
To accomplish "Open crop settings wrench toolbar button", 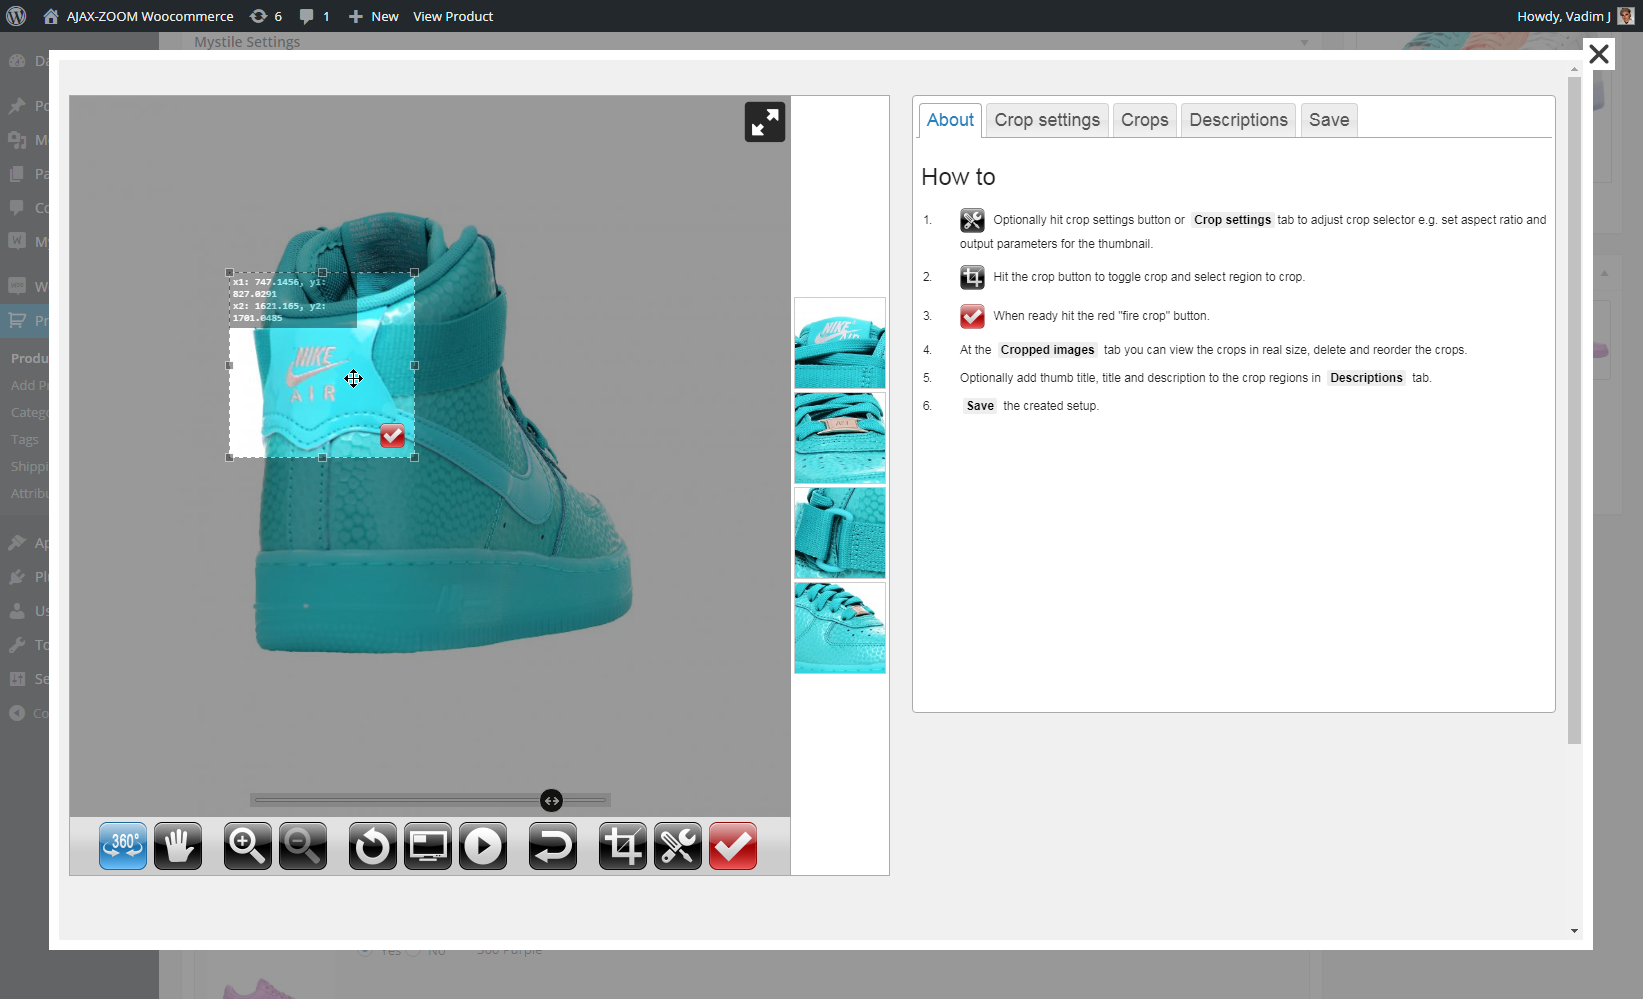I will point(678,846).
